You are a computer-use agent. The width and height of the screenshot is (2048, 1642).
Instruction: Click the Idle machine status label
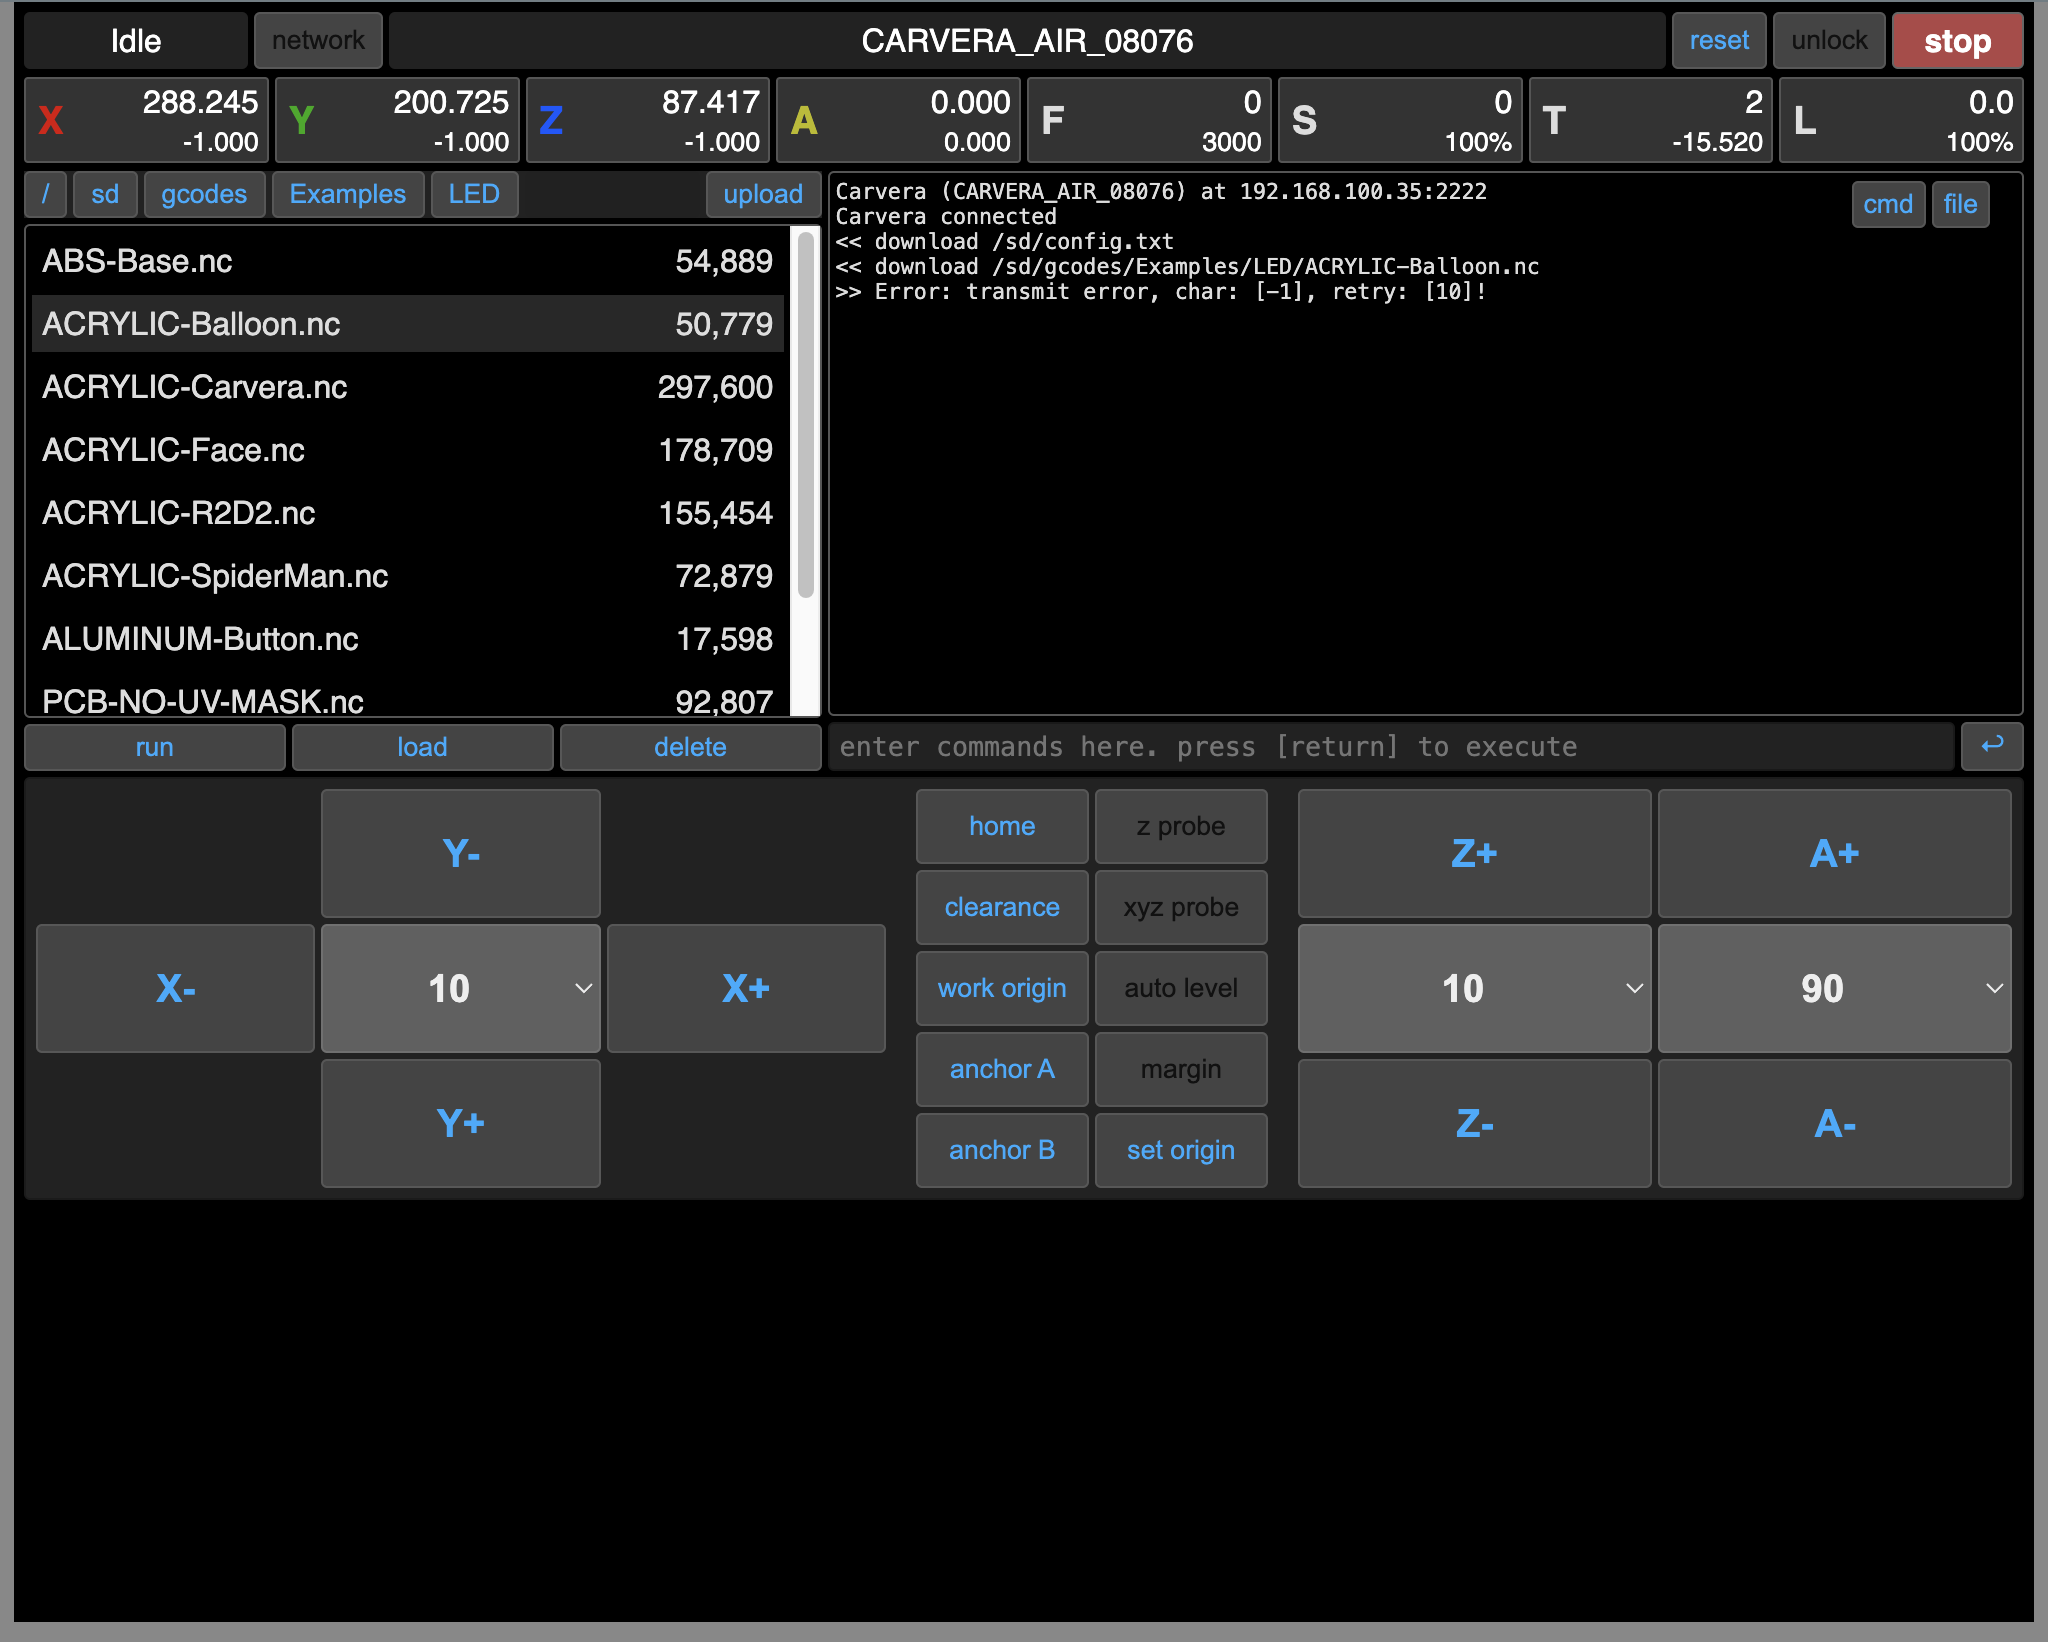tap(136, 41)
